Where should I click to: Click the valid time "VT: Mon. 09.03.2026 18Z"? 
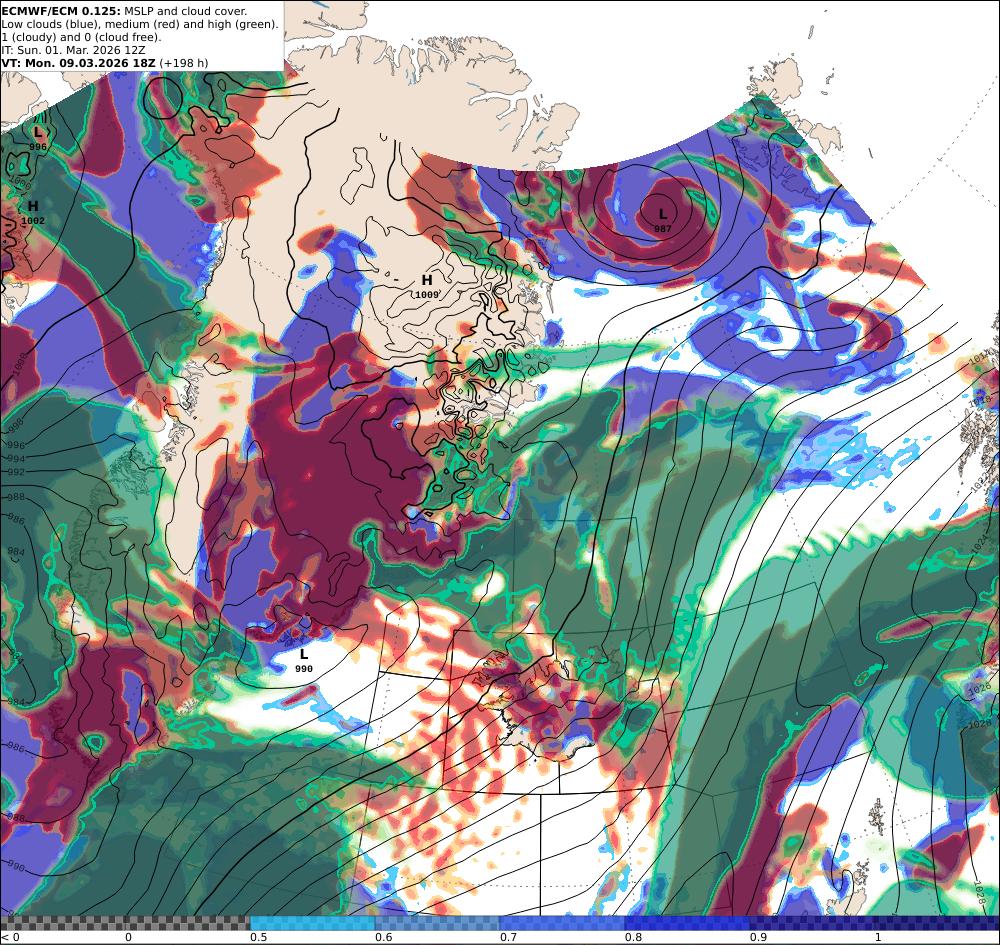point(78,63)
